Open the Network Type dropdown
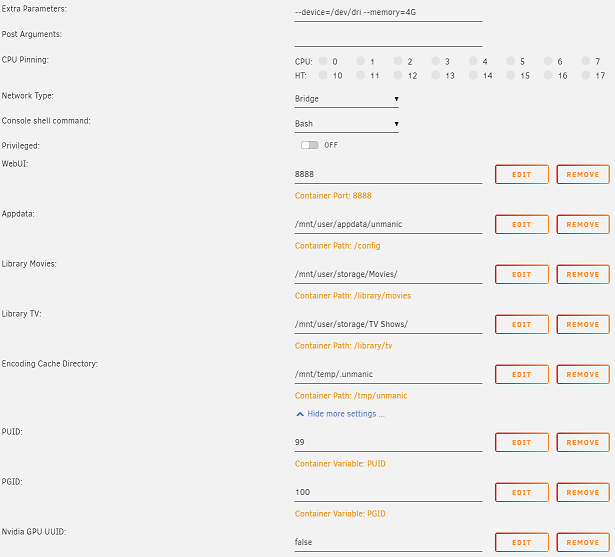 347,99
